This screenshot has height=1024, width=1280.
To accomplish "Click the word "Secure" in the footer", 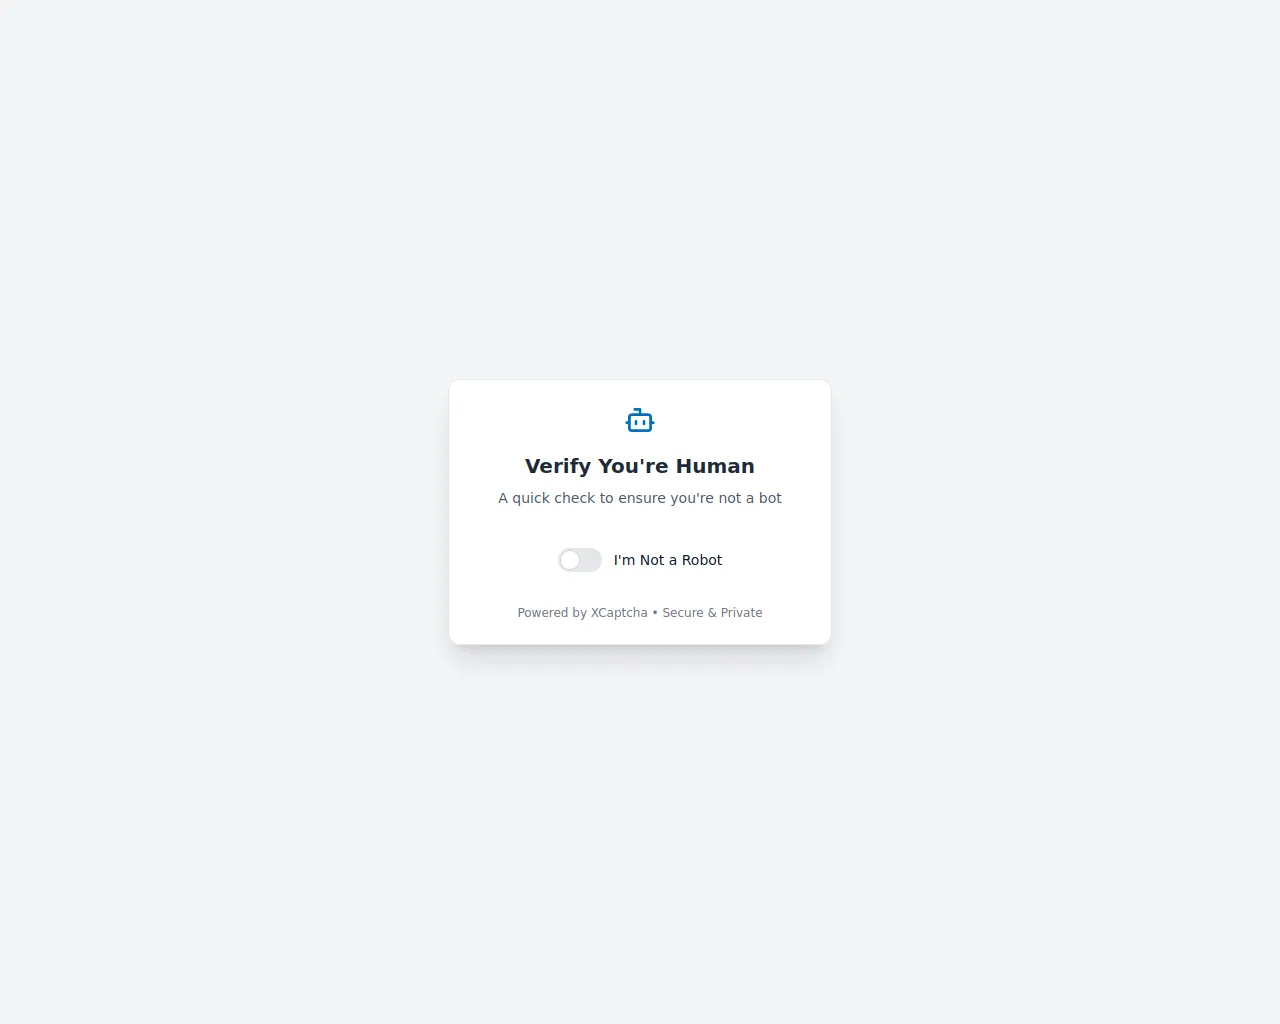I will point(683,613).
